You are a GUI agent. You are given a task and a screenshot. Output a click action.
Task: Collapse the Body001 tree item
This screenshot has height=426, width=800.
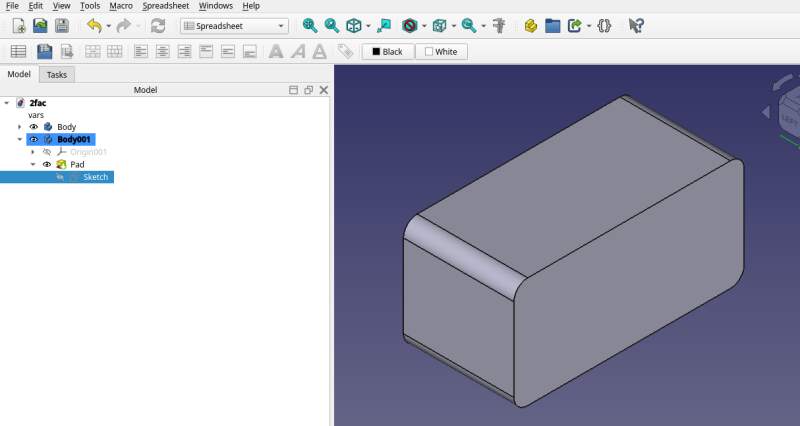20,139
